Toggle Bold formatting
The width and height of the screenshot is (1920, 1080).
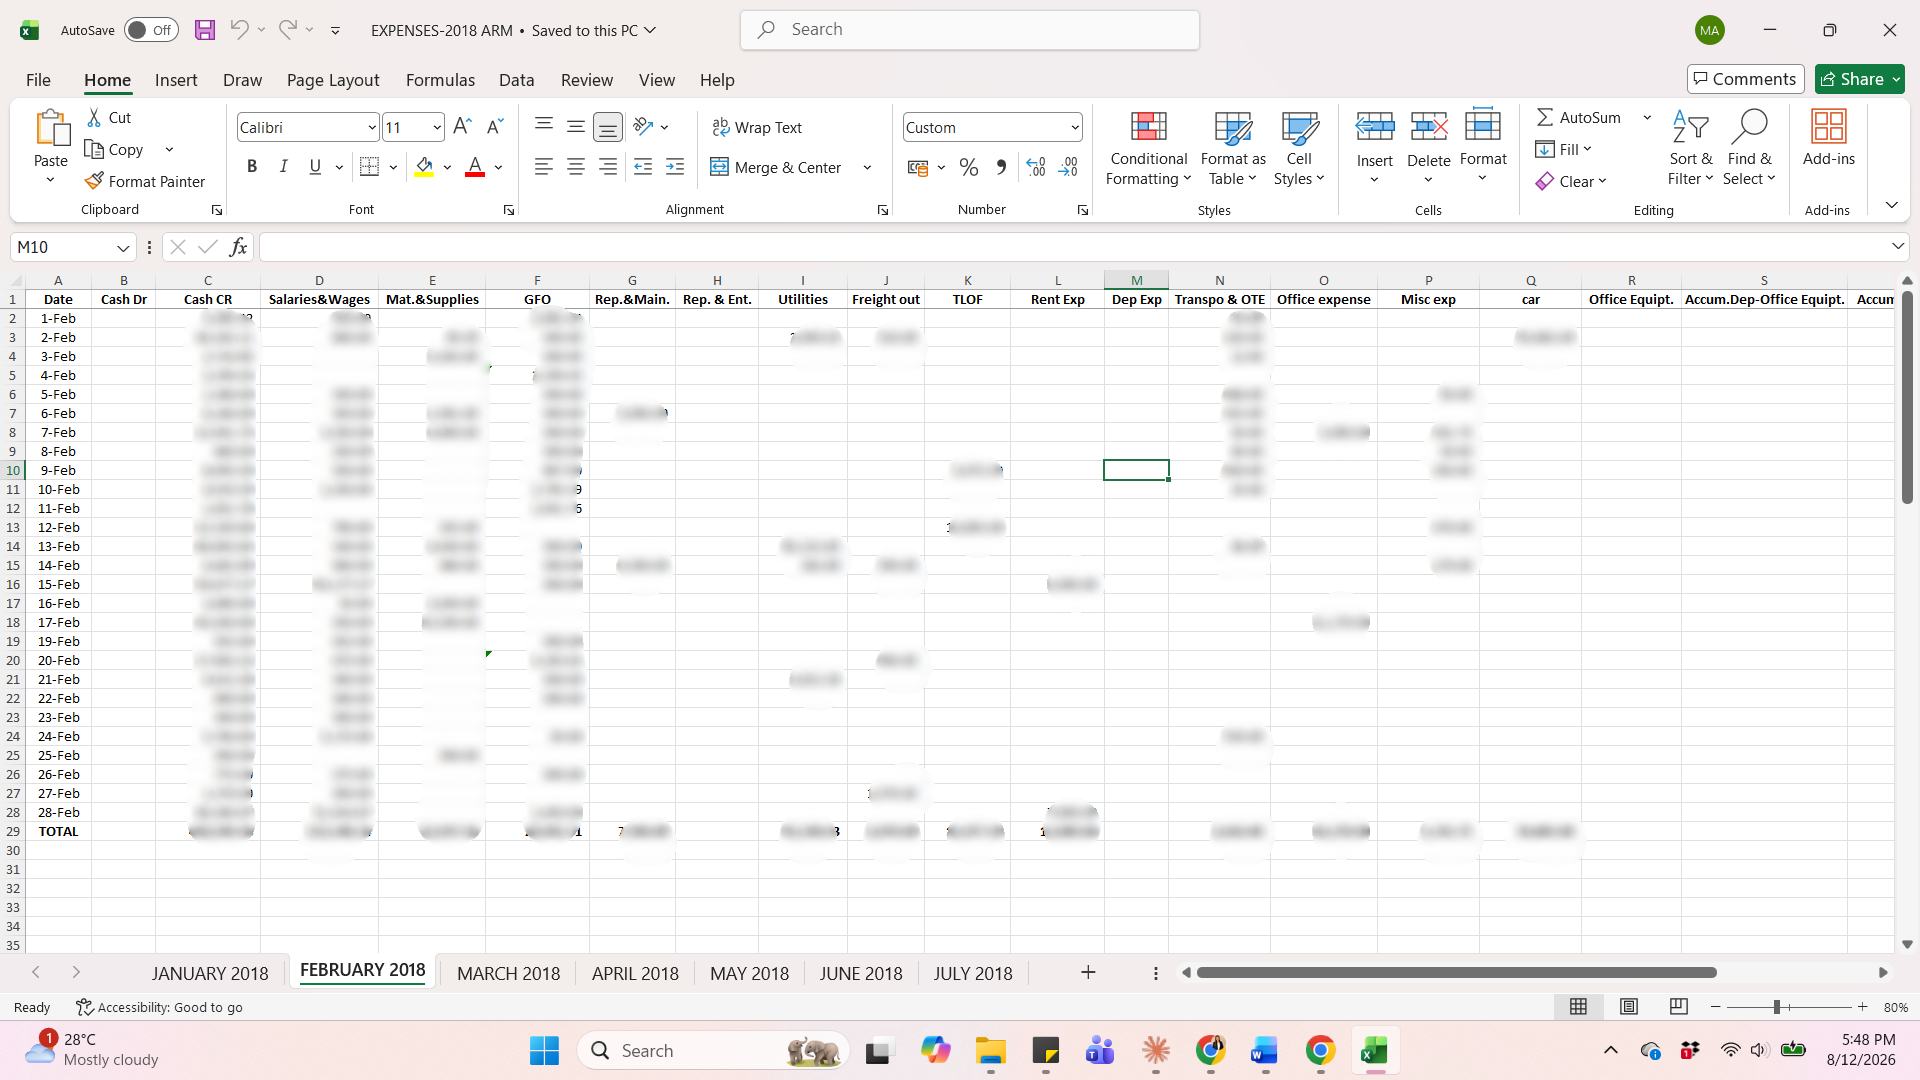(252, 167)
